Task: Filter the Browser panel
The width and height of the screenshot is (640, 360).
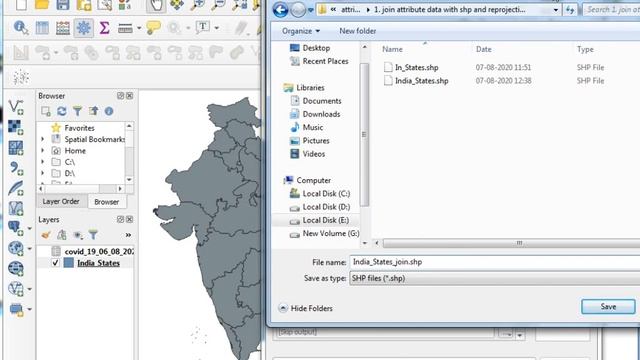Action: pyautogui.click(x=77, y=111)
